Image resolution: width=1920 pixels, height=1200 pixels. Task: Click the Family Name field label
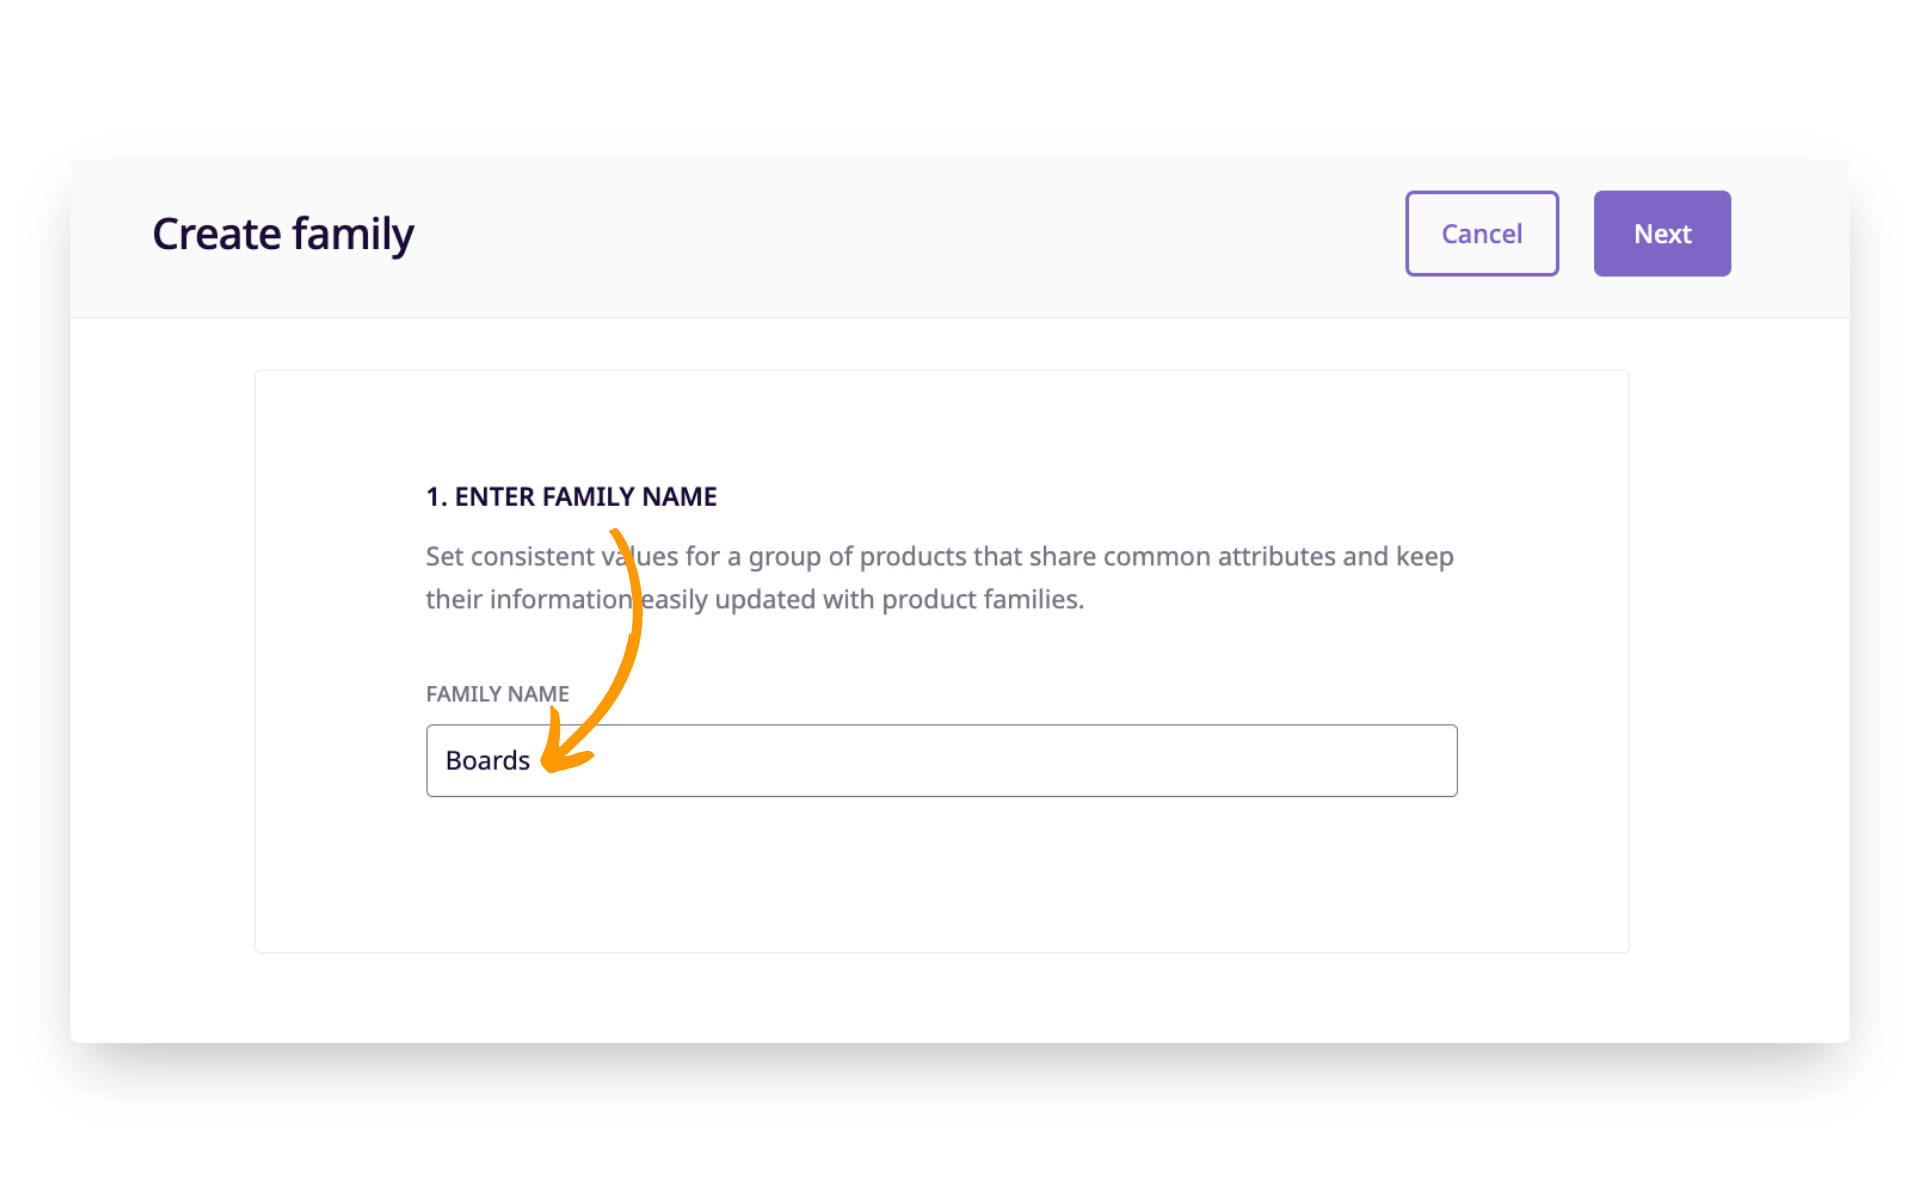pyautogui.click(x=497, y=693)
